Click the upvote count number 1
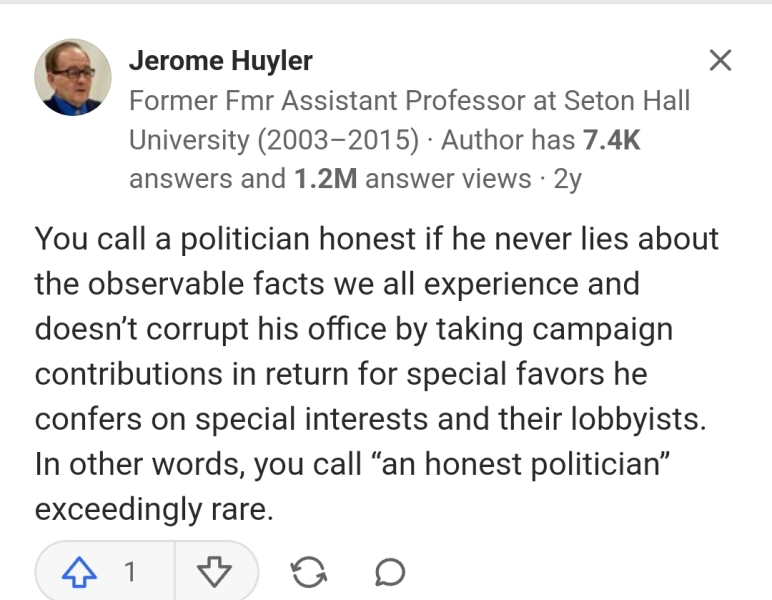The image size is (772, 600). (x=129, y=572)
